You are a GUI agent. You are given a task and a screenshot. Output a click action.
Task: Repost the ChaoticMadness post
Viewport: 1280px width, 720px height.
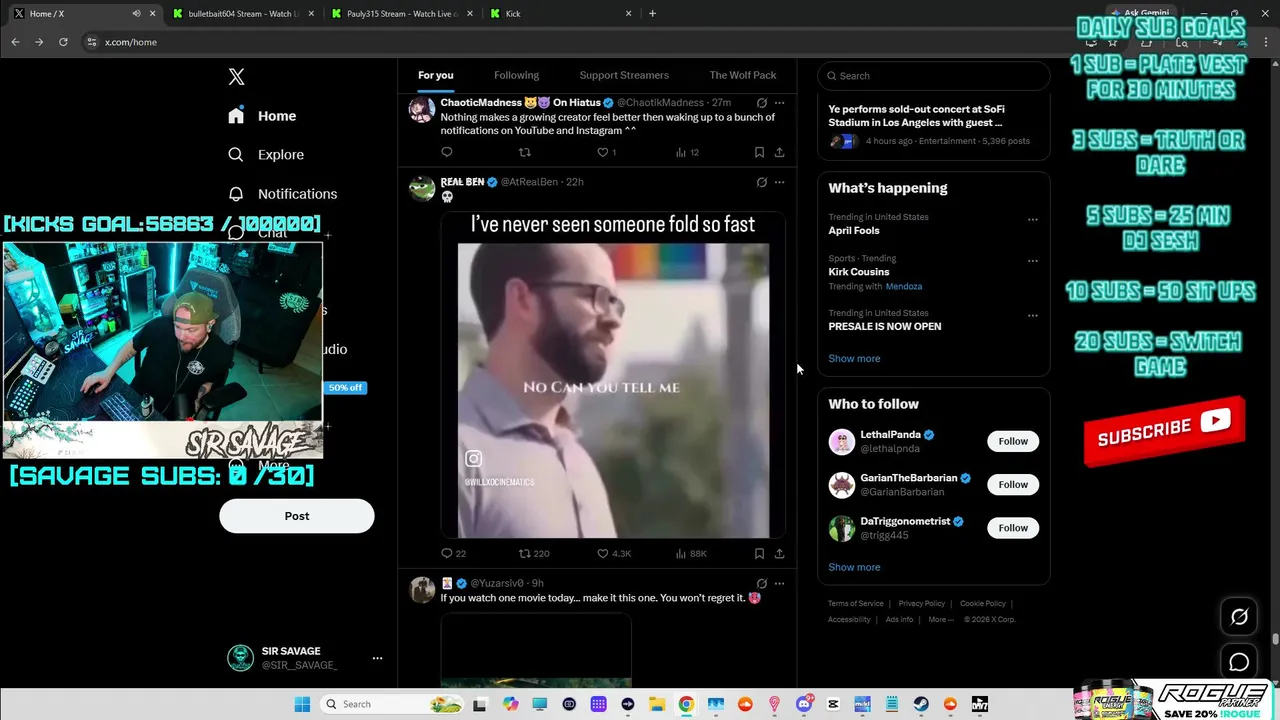524,152
